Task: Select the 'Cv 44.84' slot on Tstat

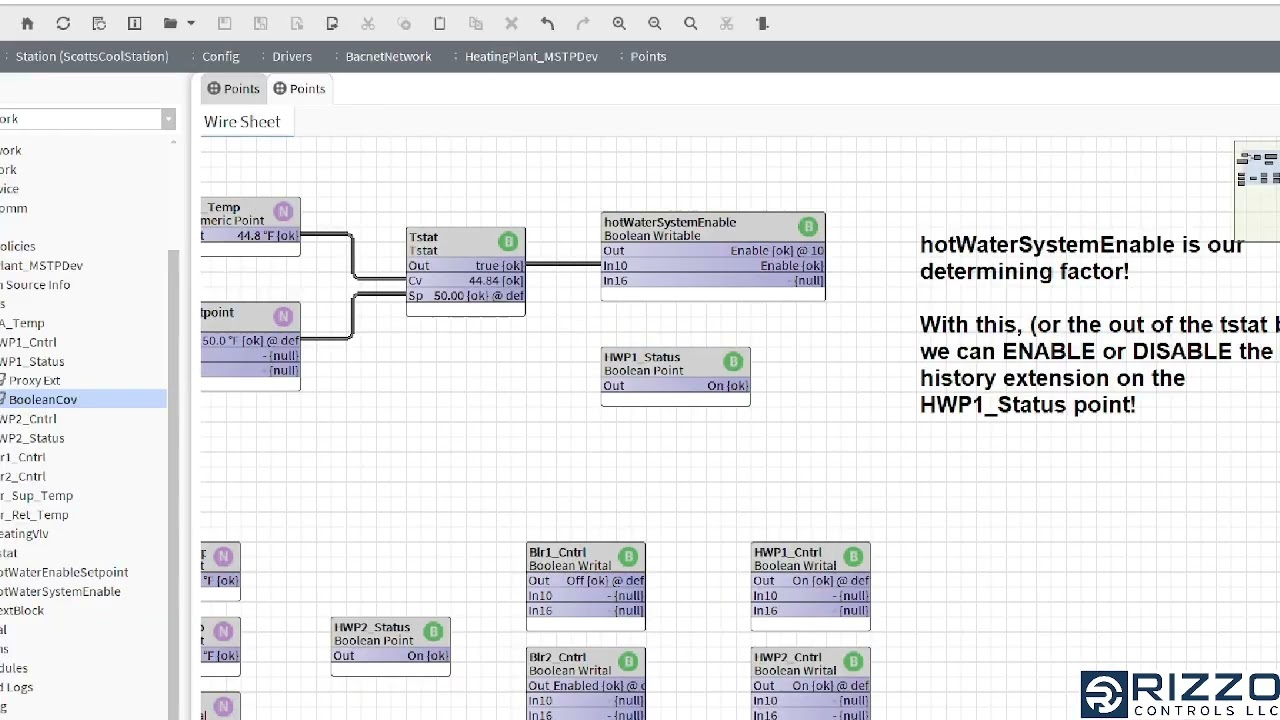Action: (466, 281)
